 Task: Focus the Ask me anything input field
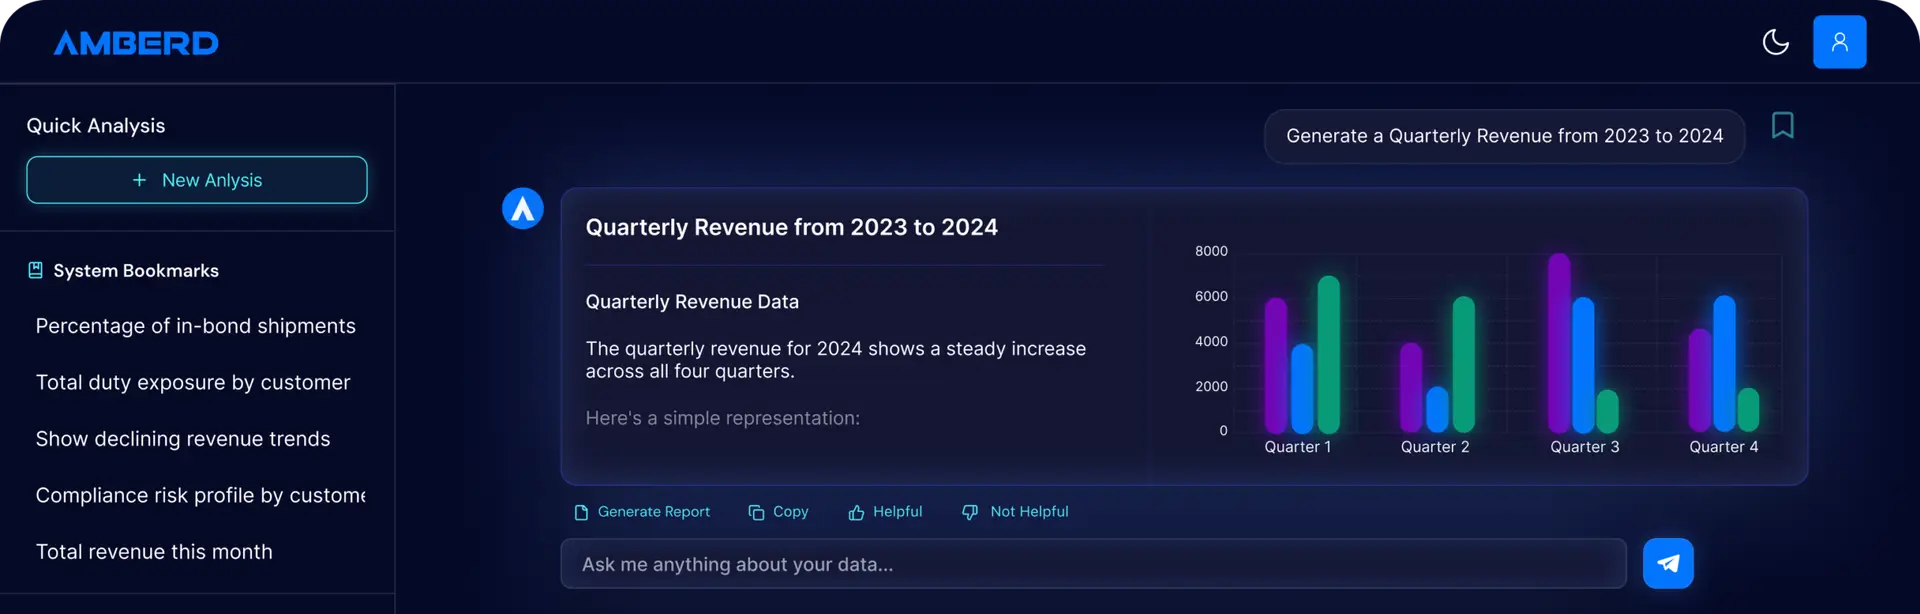[x=1092, y=564]
